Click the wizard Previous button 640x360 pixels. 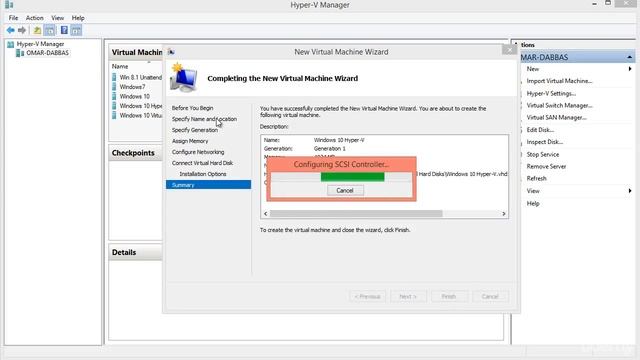(367, 296)
